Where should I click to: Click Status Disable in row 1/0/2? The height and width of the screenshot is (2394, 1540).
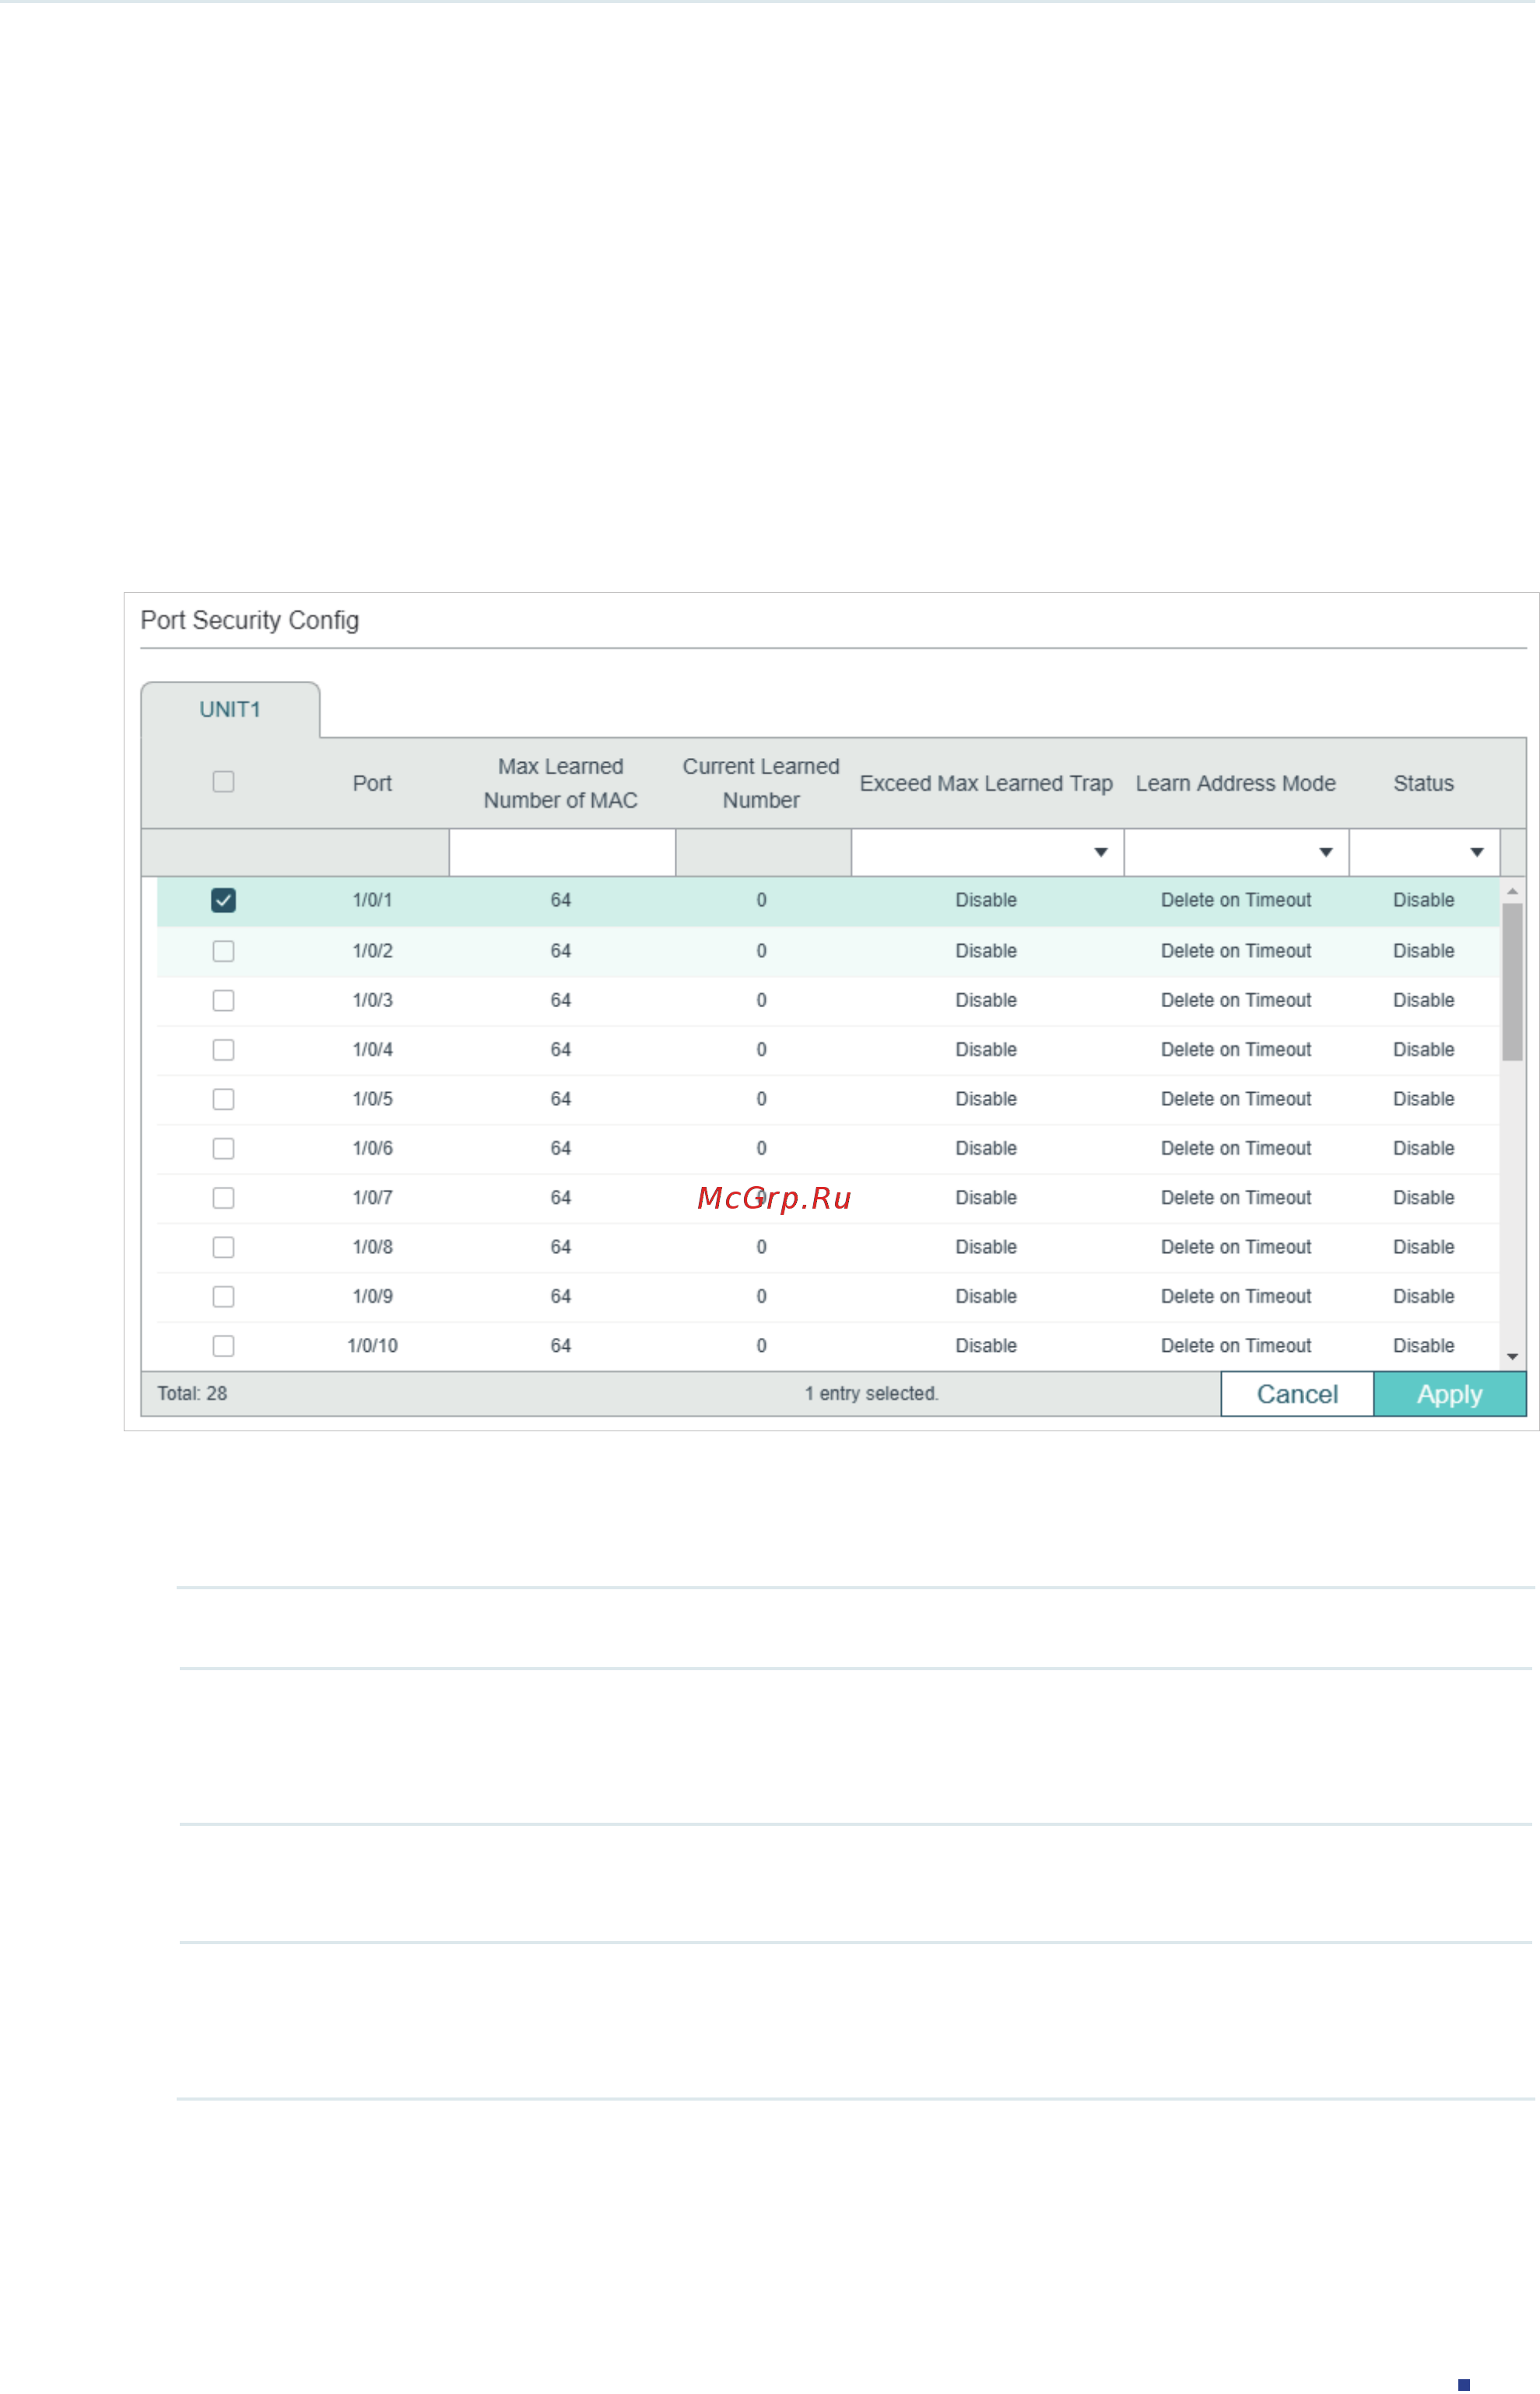(x=1424, y=951)
